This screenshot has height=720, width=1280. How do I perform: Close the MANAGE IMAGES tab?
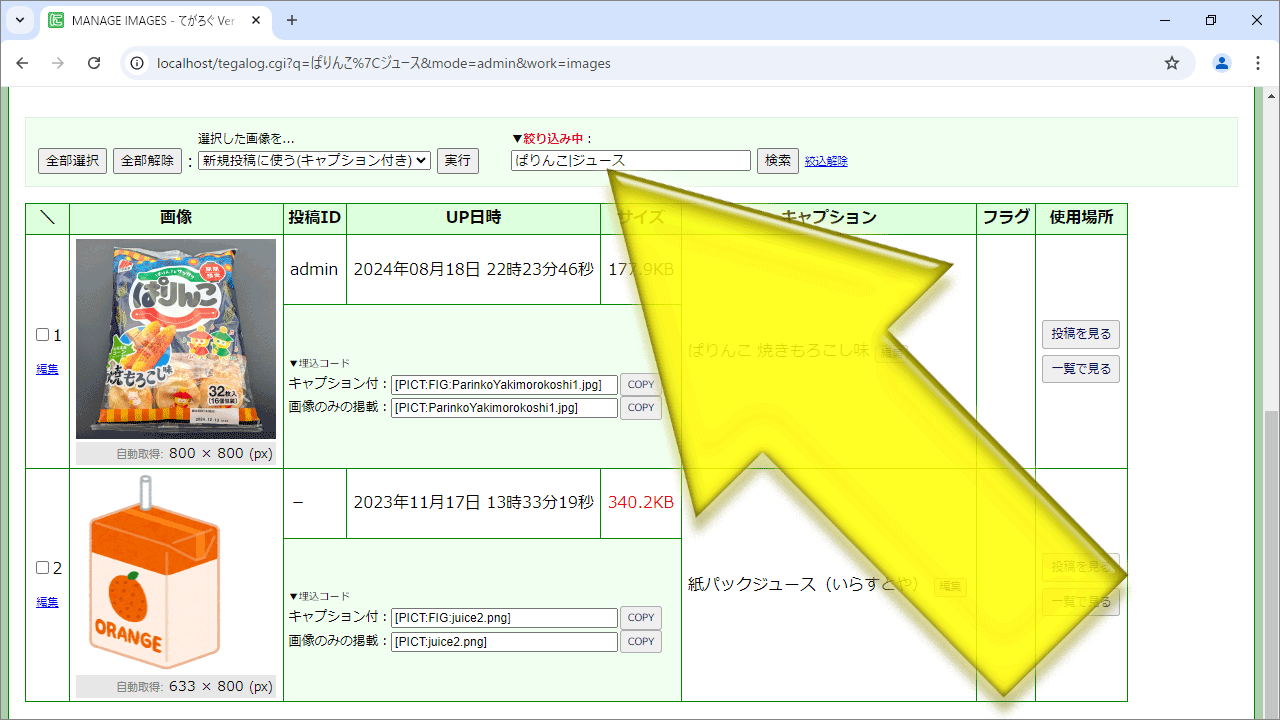(x=256, y=20)
